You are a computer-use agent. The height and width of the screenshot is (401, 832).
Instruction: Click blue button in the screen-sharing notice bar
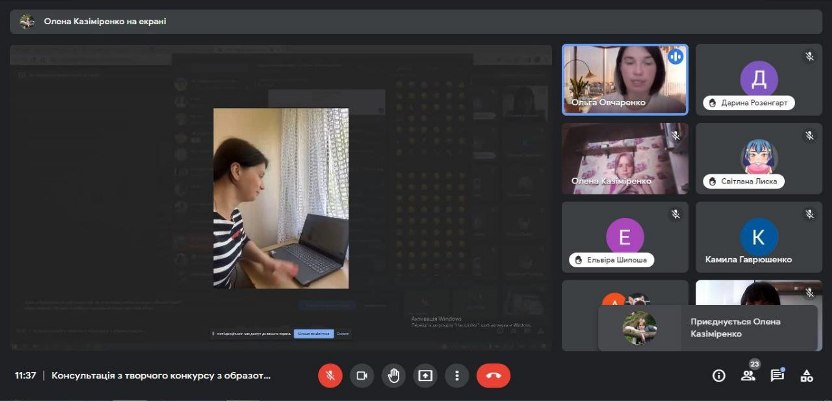pyautogui.click(x=314, y=334)
